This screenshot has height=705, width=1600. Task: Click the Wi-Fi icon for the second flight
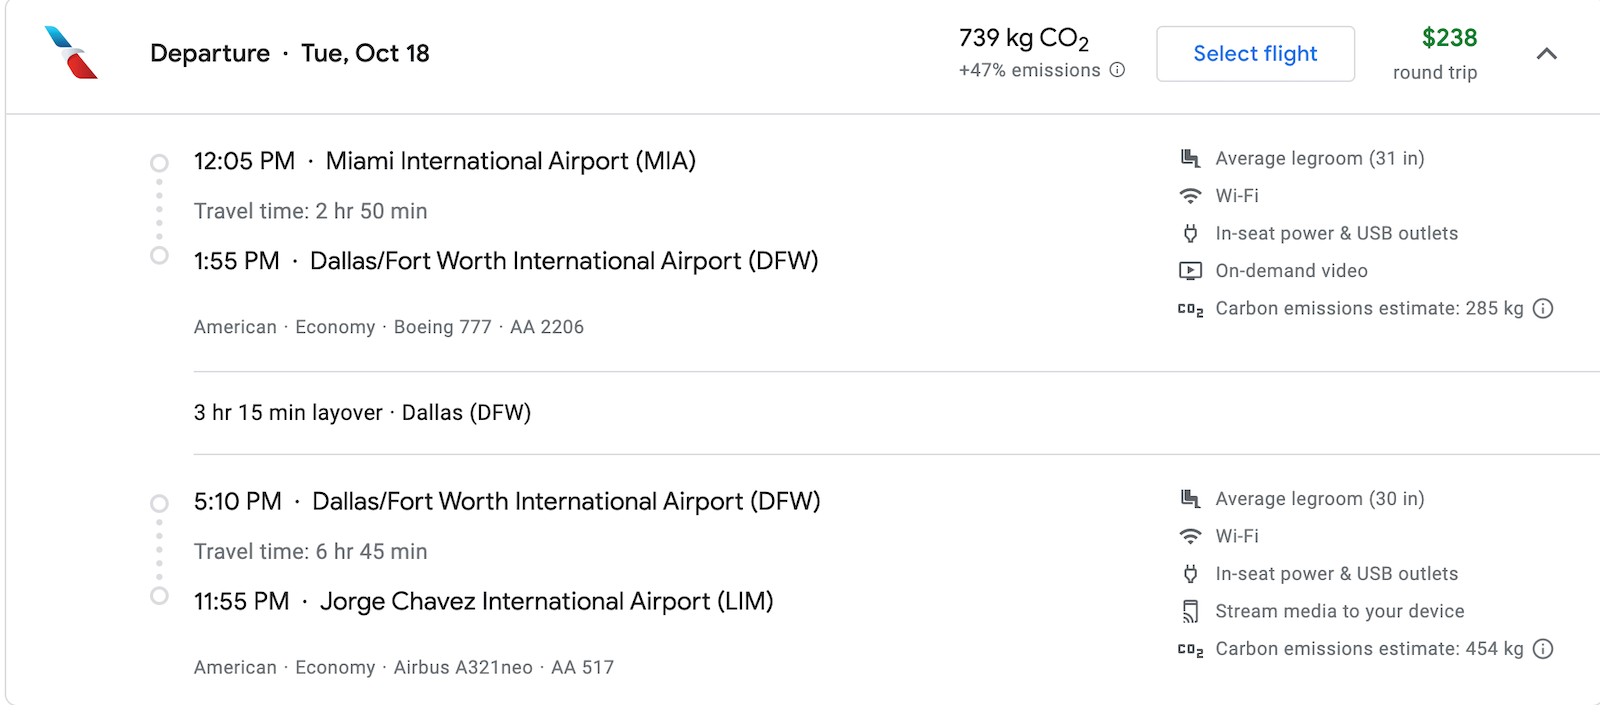coord(1190,536)
